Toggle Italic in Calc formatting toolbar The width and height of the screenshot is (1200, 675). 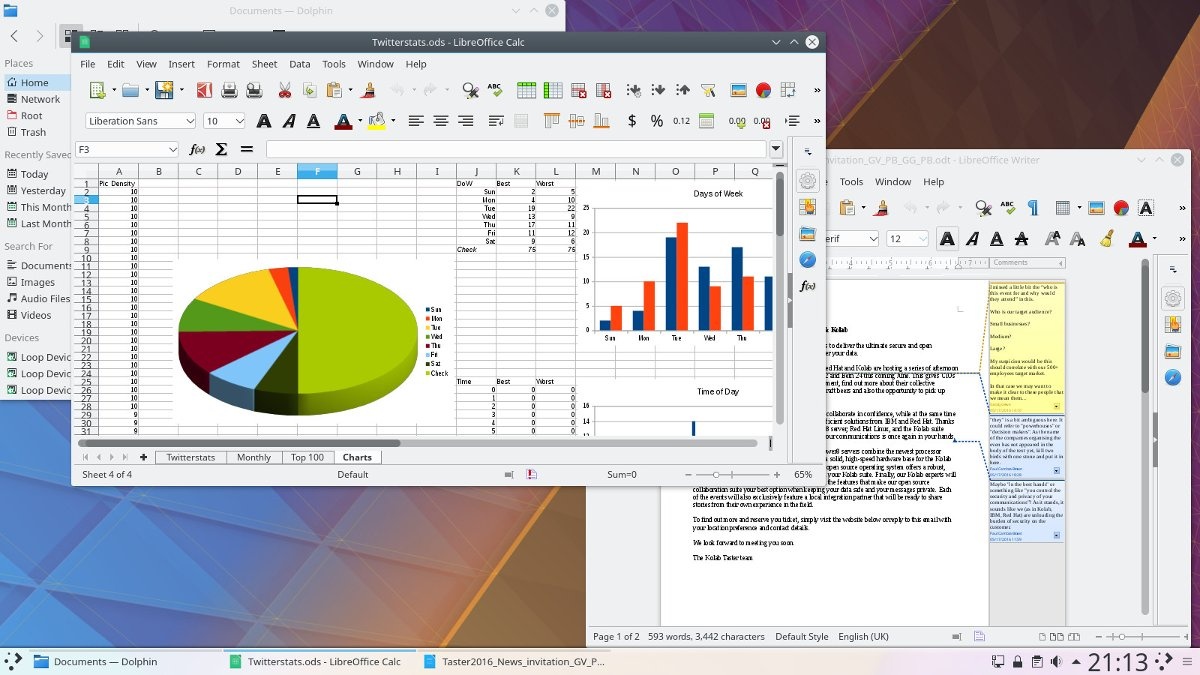(x=290, y=121)
